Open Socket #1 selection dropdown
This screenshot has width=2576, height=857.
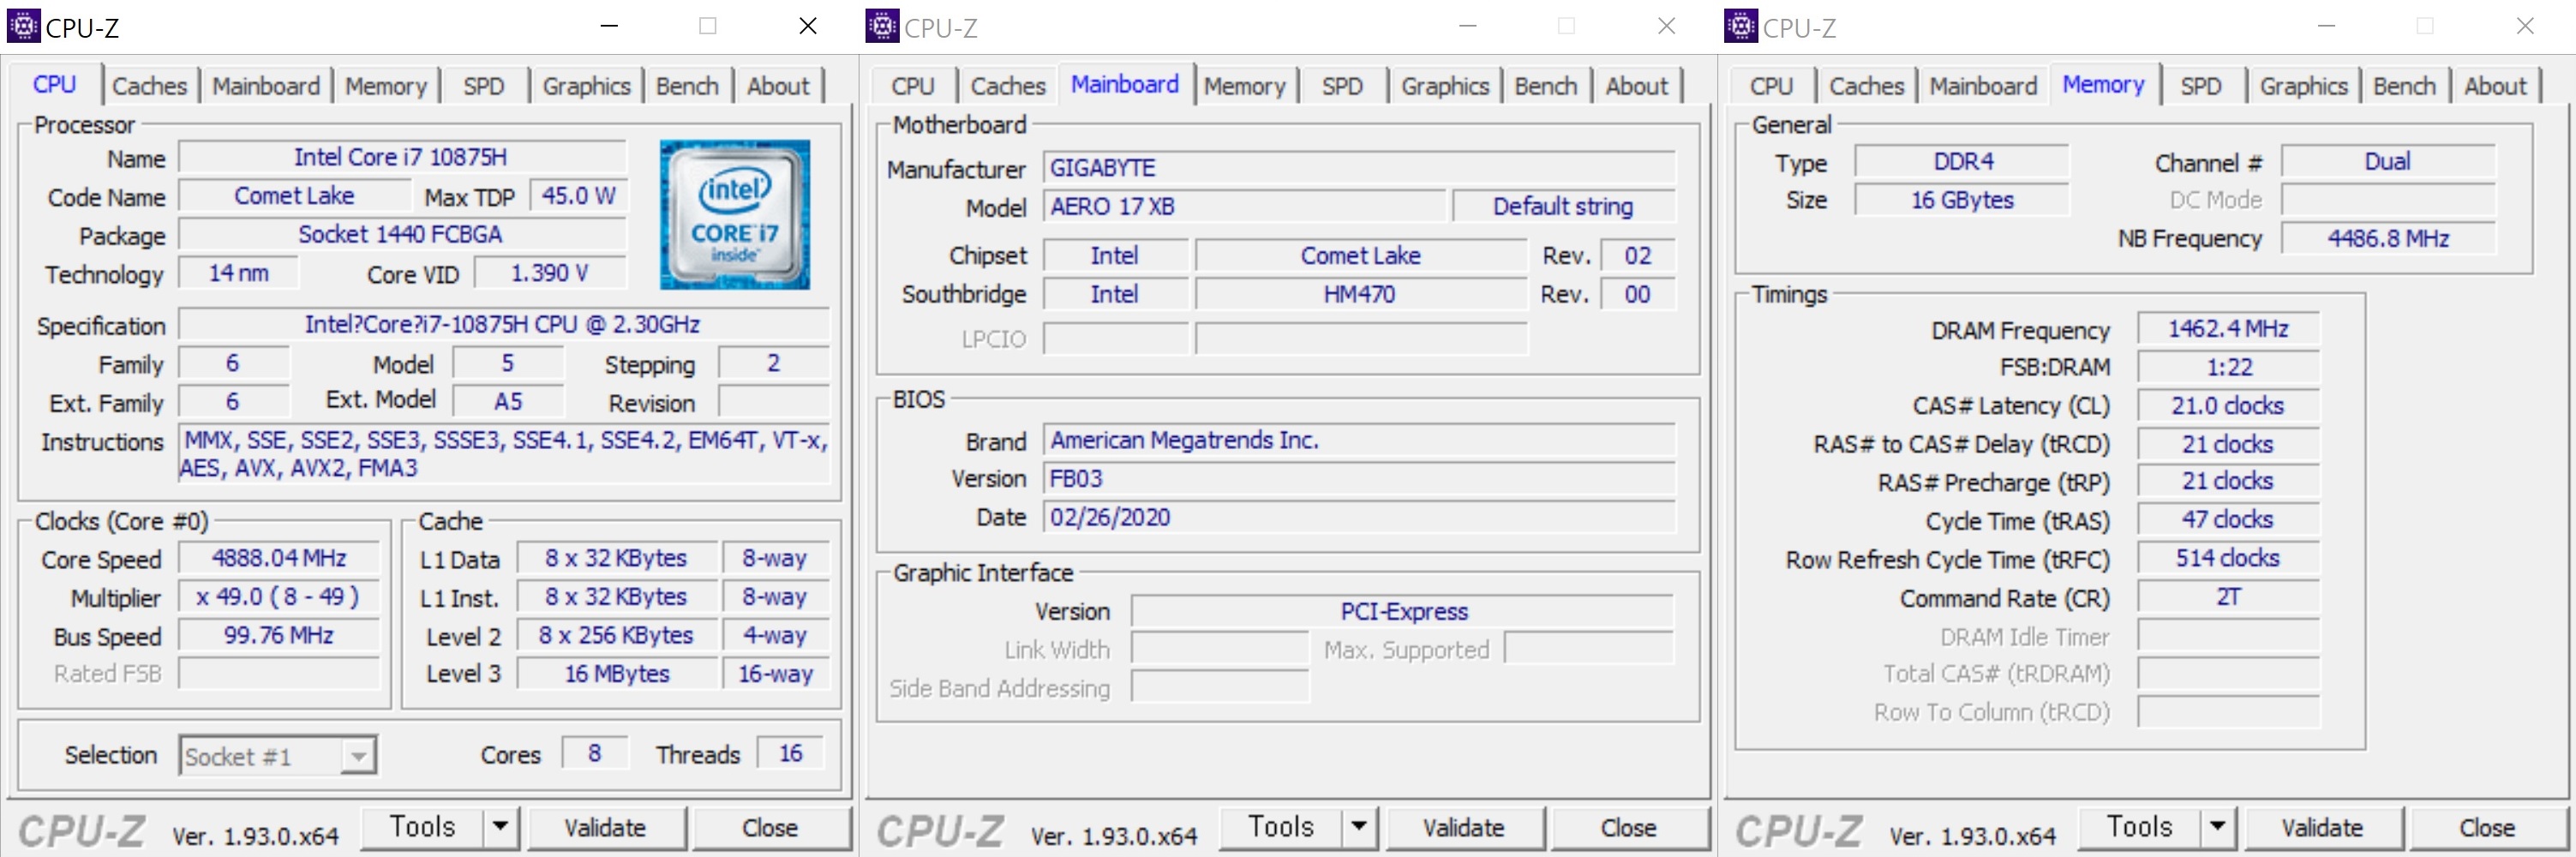278,756
